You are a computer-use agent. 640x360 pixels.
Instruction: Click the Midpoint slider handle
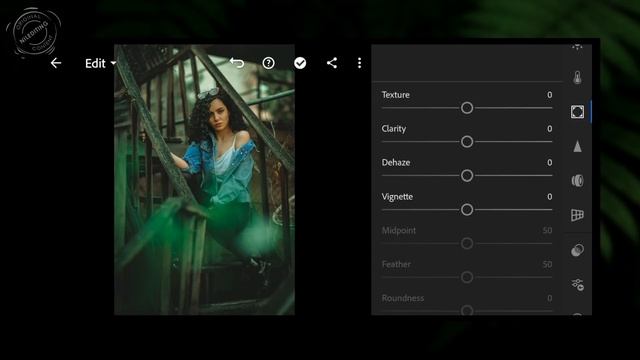[x=467, y=243]
